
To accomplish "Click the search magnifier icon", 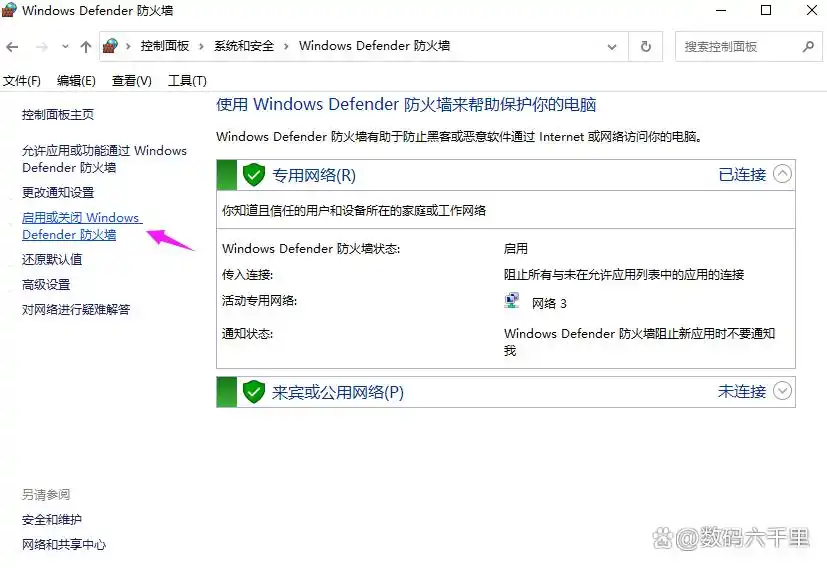I will tap(808, 46).
